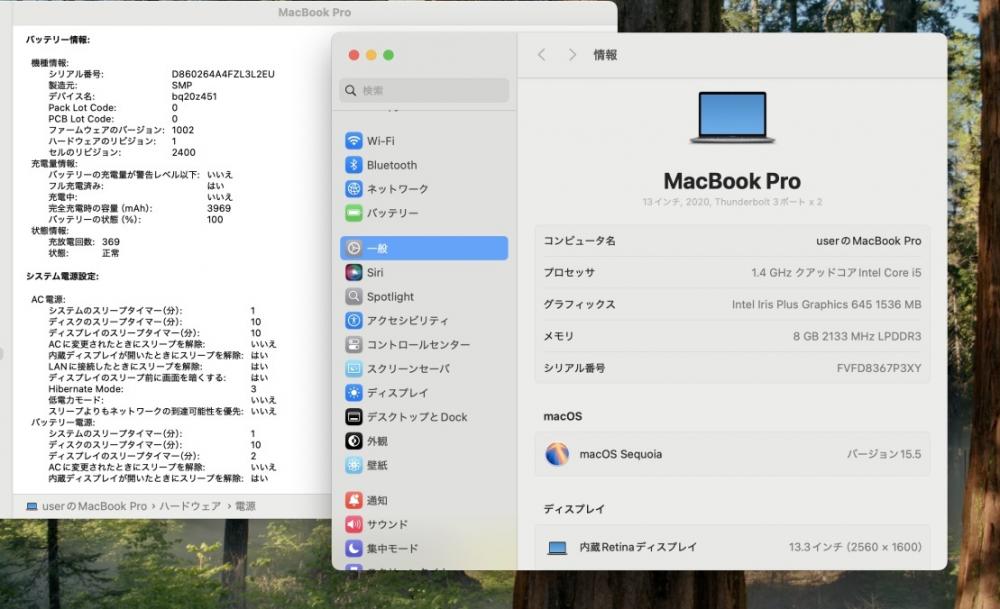
Task: Click the 検索 search field
Action: [424, 91]
